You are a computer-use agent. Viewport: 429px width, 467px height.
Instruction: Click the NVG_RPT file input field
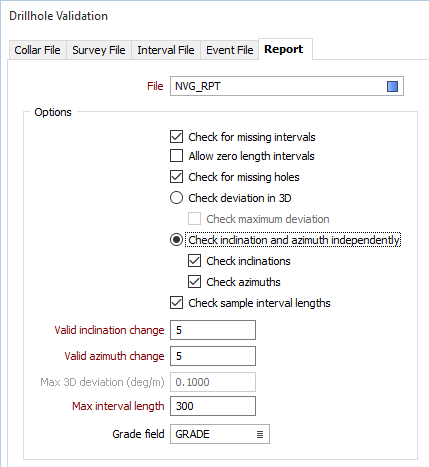click(x=287, y=86)
